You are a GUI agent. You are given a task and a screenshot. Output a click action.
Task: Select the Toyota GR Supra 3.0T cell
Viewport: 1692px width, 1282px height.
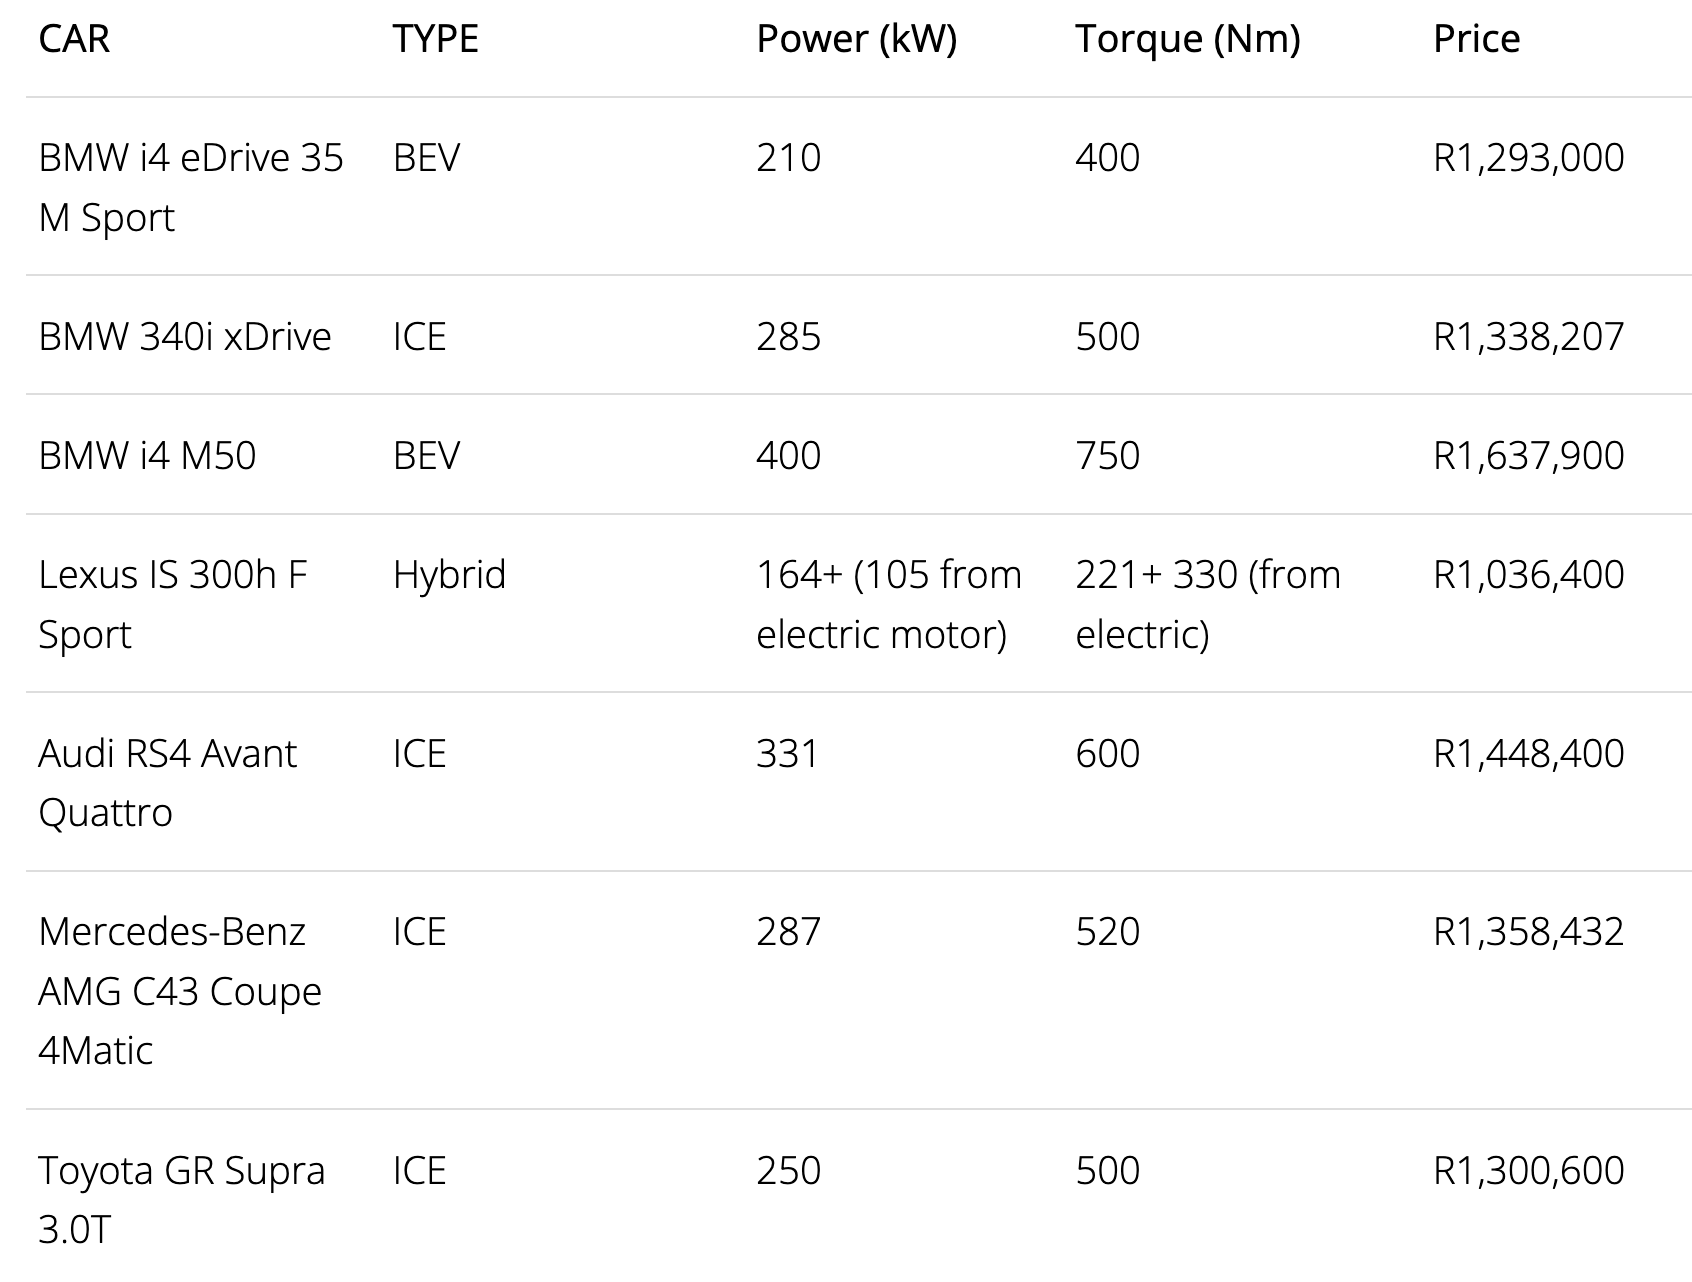click(181, 1199)
